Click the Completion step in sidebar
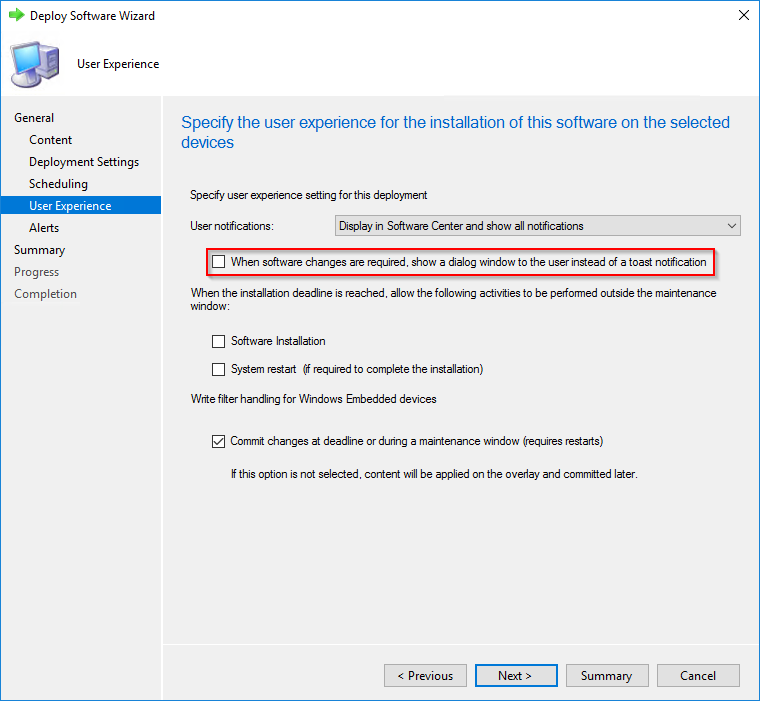 [x=45, y=294]
